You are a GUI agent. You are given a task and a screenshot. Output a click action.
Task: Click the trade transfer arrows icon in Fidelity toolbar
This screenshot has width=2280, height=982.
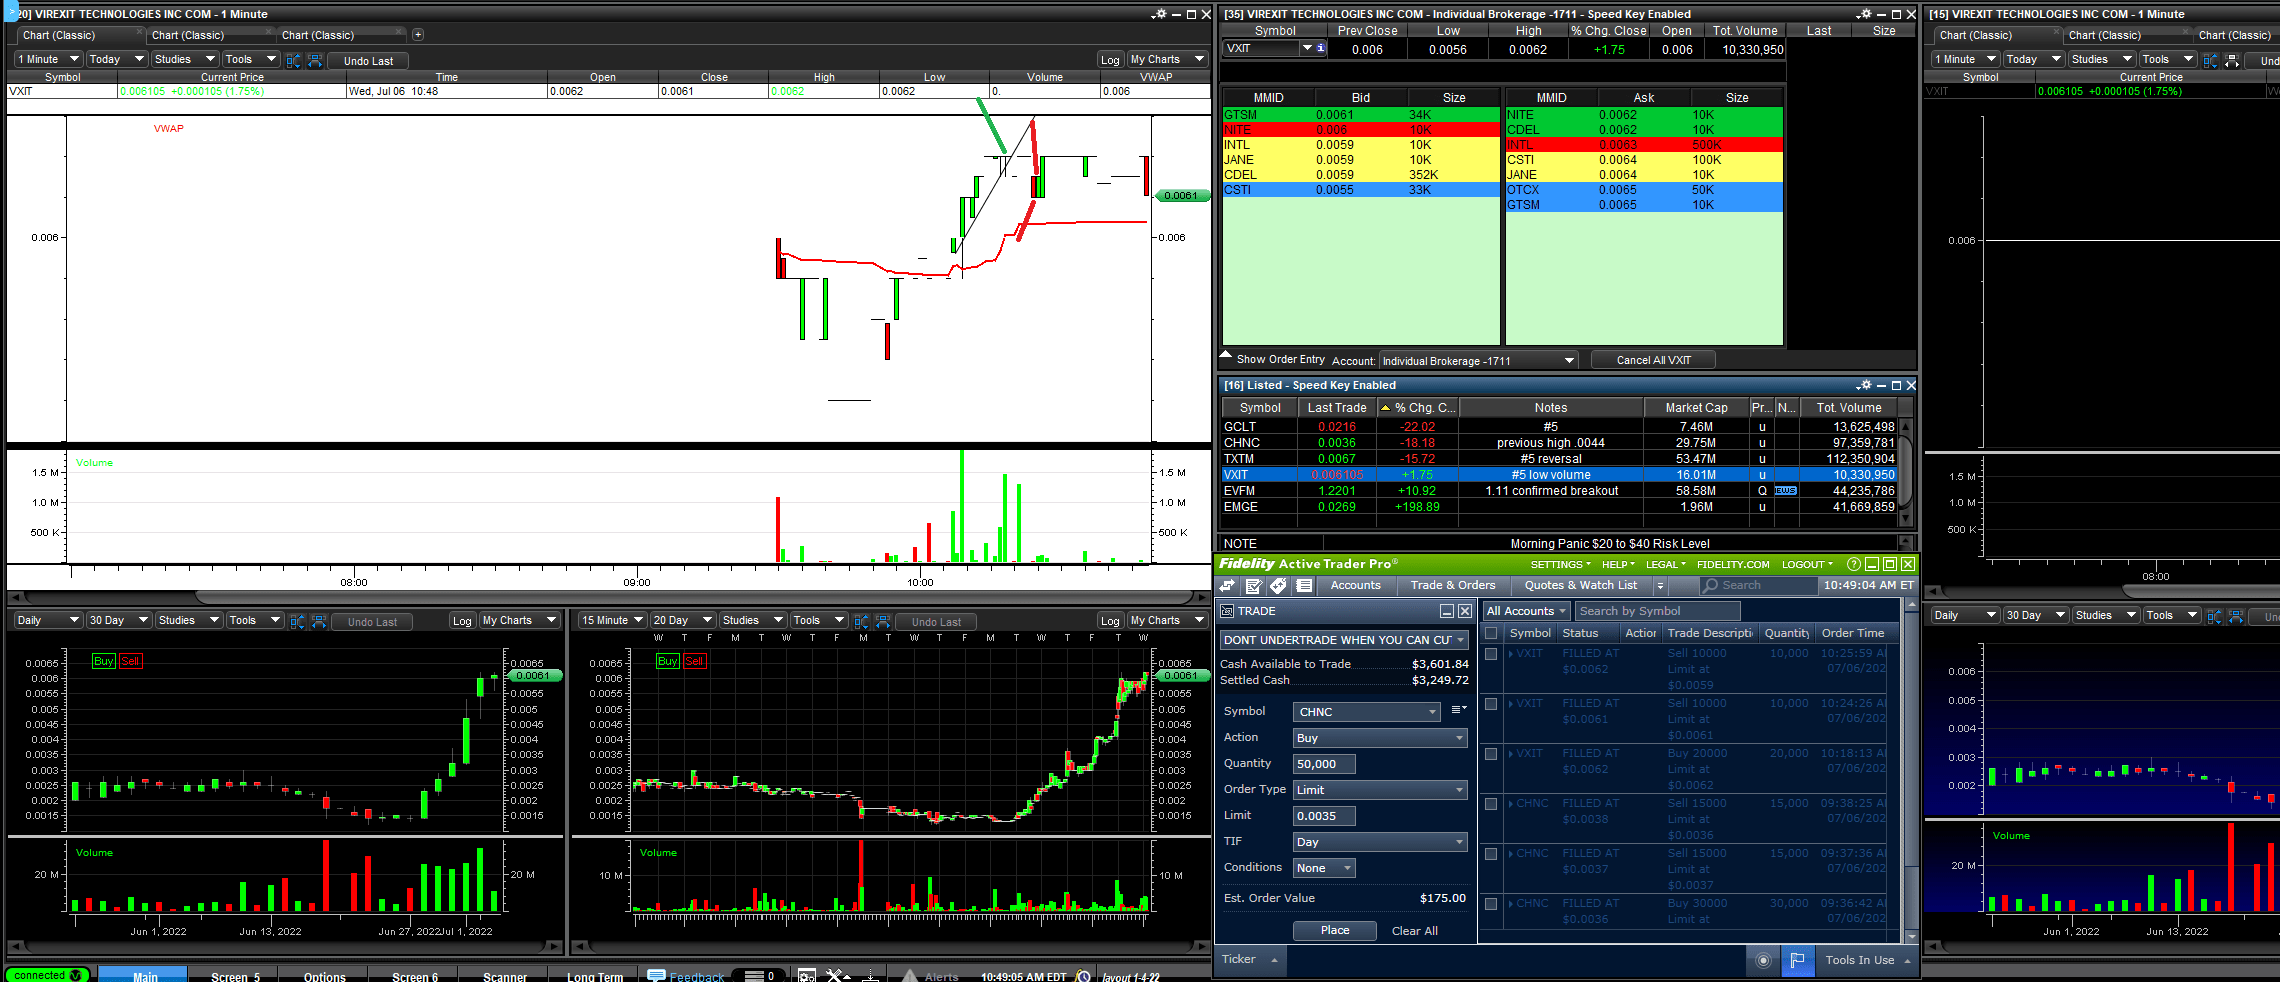point(1228,585)
